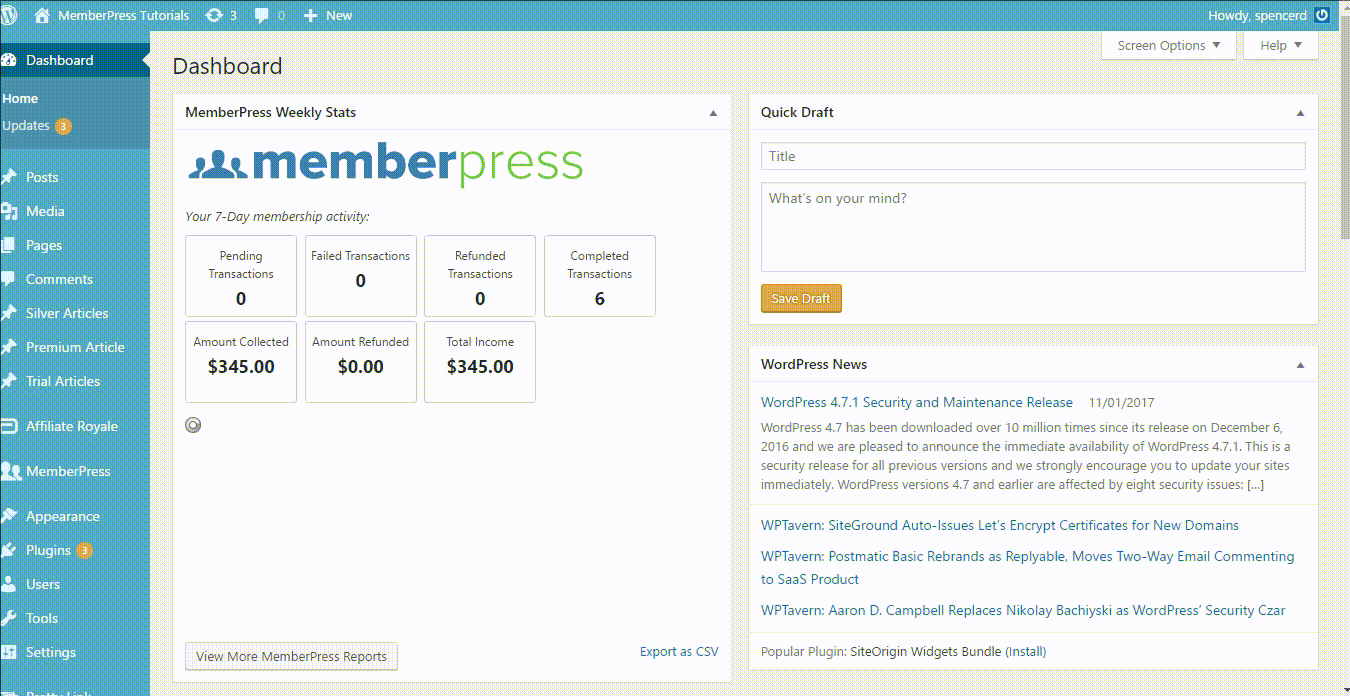
Task: Click the MemberPress people icon in the sidebar
Action: 11,471
